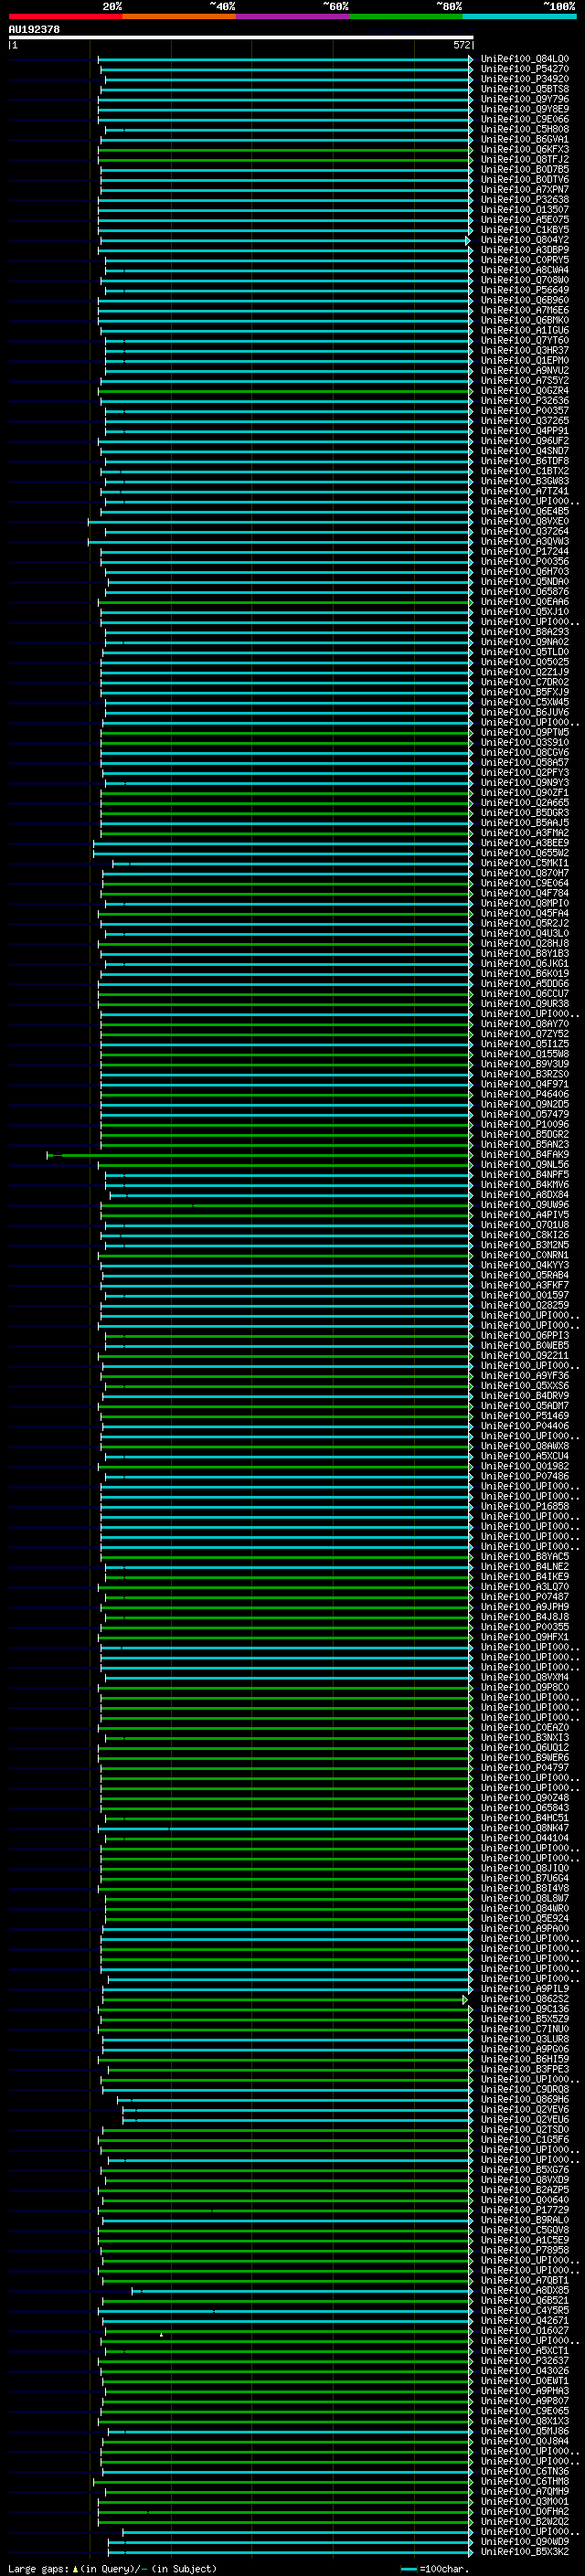Open hit UniRef100_B4FAK9
Screen dimensions: 585x2576
tap(525, 1155)
